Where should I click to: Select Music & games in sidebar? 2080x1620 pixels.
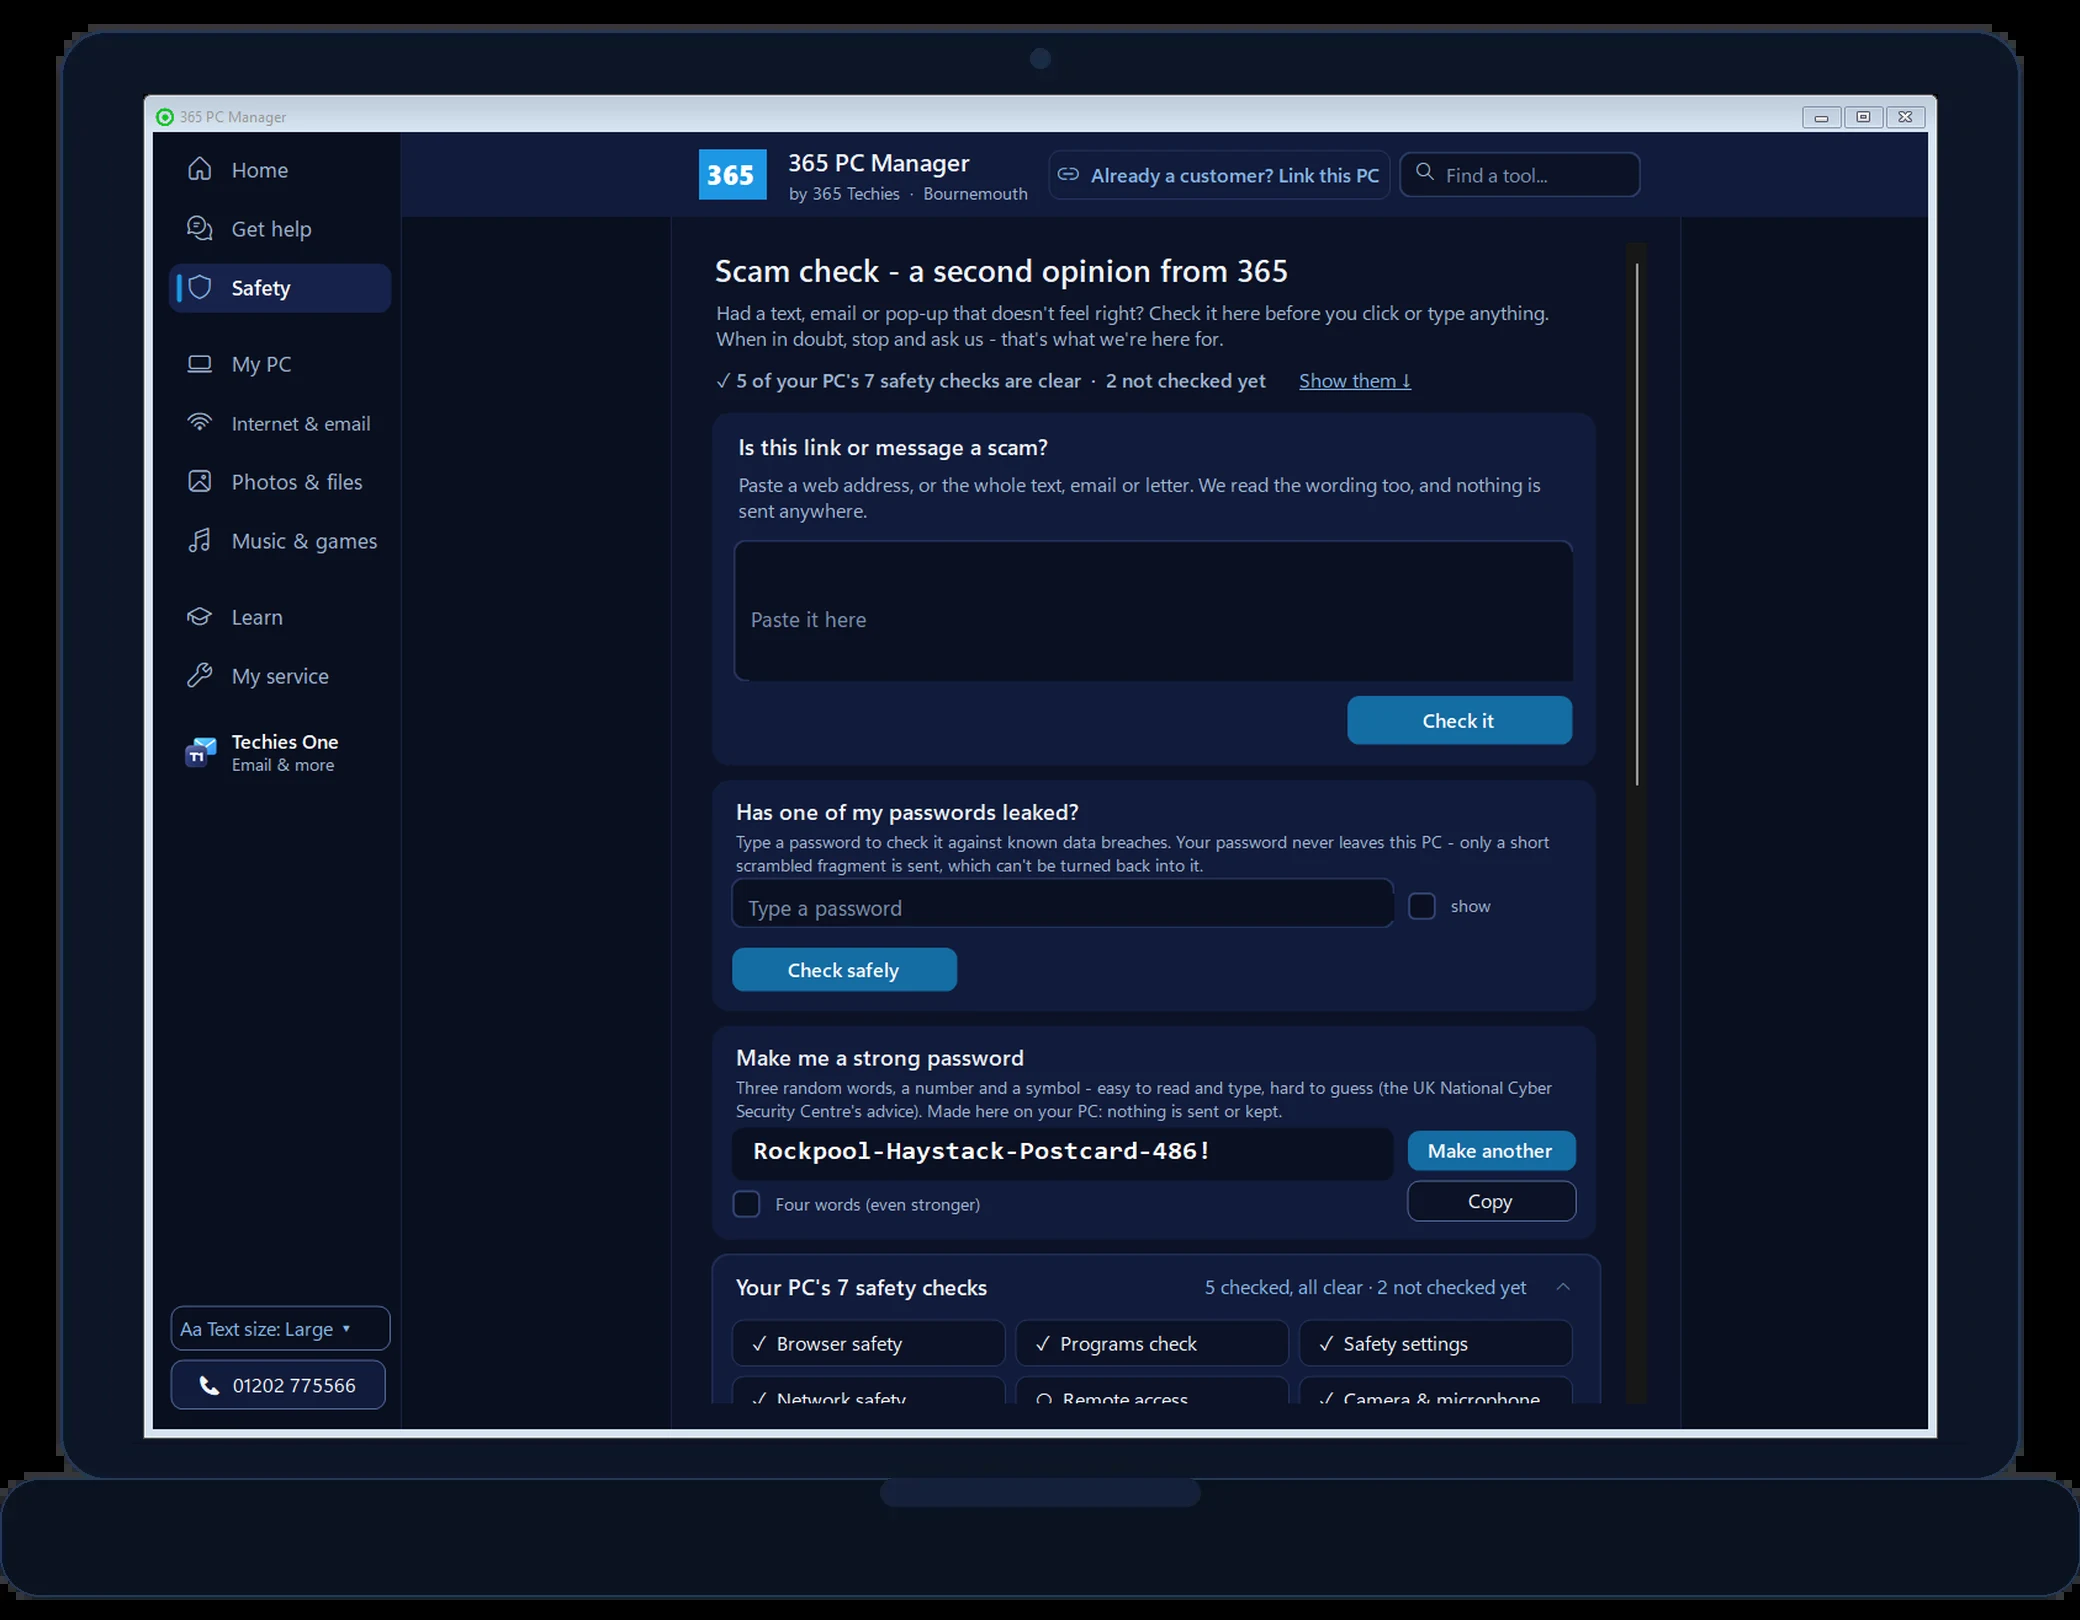[x=280, y=541]
